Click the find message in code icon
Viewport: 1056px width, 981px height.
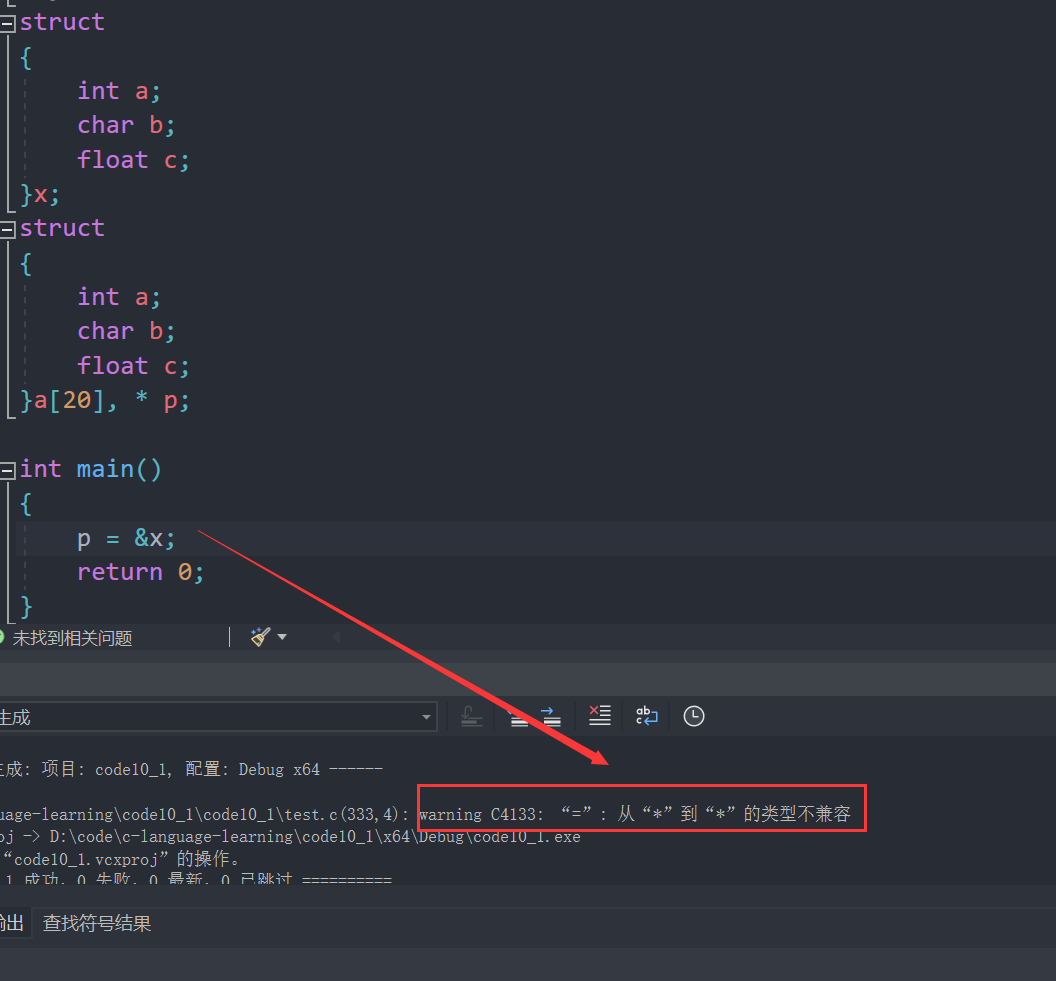coord(471,716)
